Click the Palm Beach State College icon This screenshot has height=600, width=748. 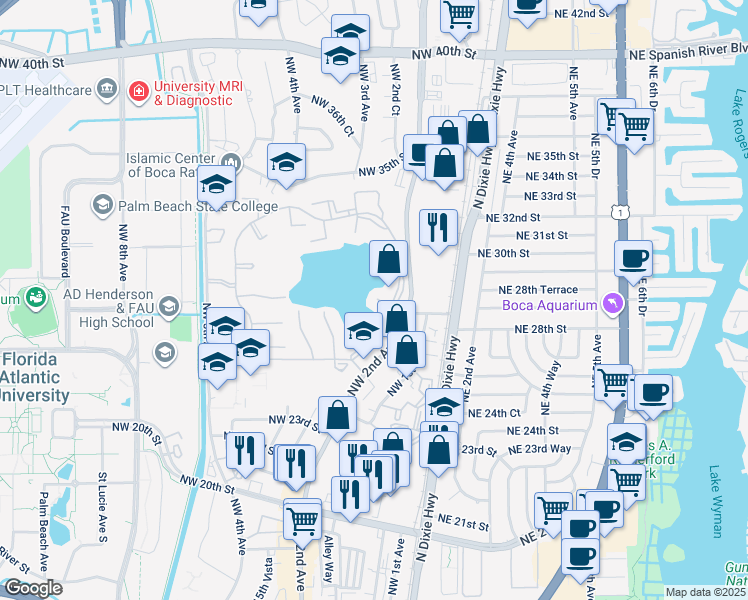[102, 206]
